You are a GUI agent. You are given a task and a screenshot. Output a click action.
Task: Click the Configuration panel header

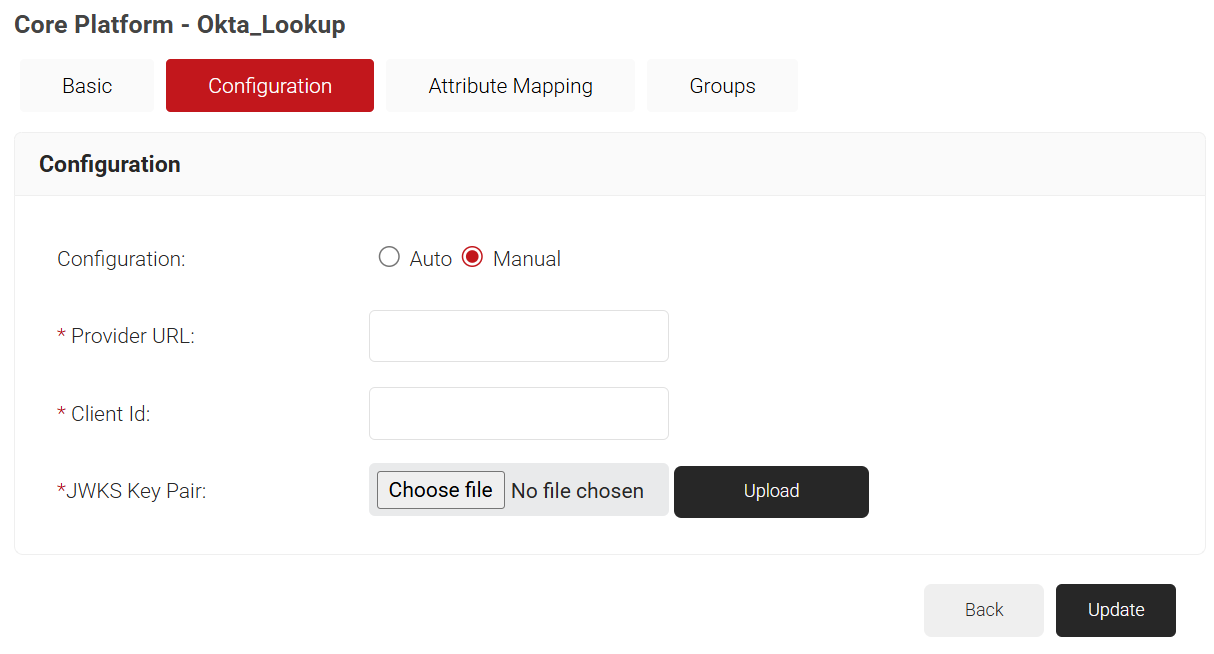(x=110, y=164)
